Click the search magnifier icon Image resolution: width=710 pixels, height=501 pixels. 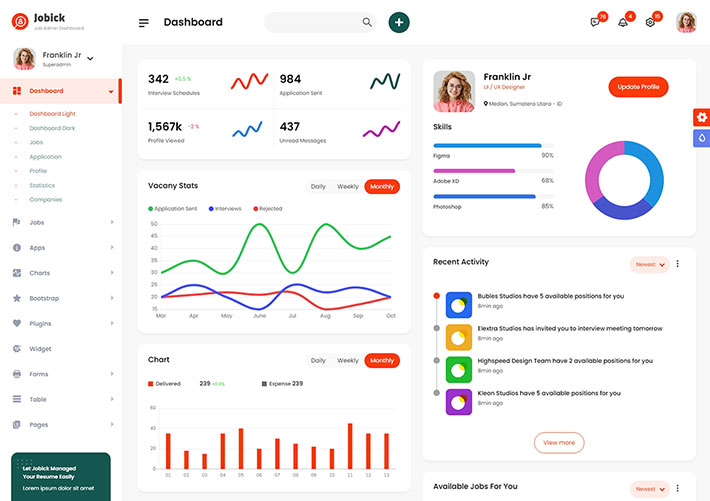(x=367, y=22)
